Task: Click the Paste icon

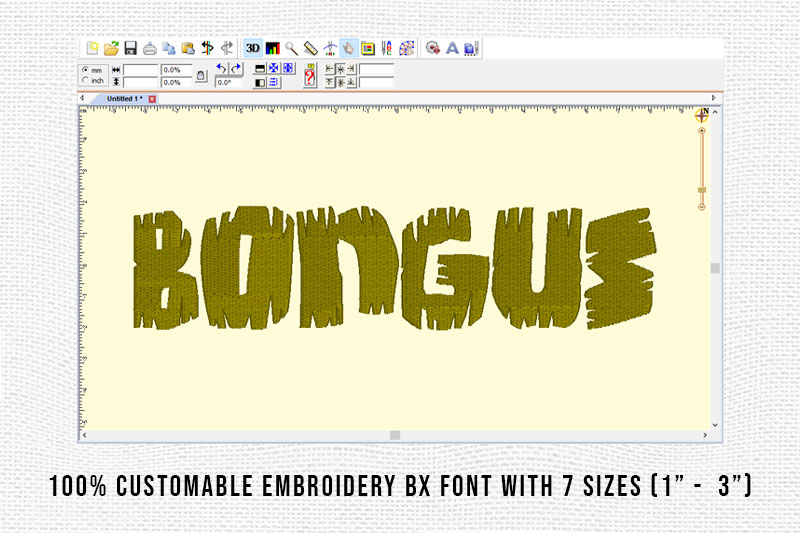Action: click(x=188, y=48)
